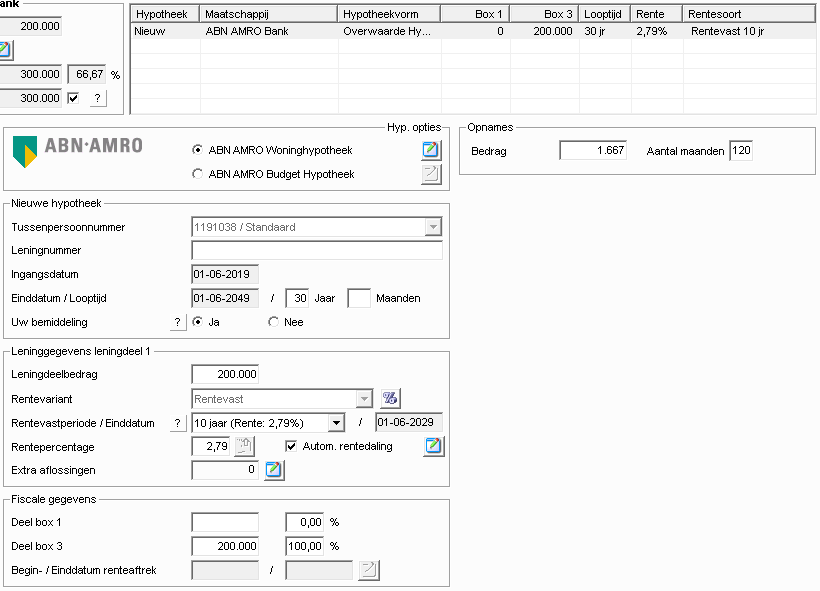
Task: Click rentevast Einddatum field 01-06-2029
Action: [x=408, y=422]
